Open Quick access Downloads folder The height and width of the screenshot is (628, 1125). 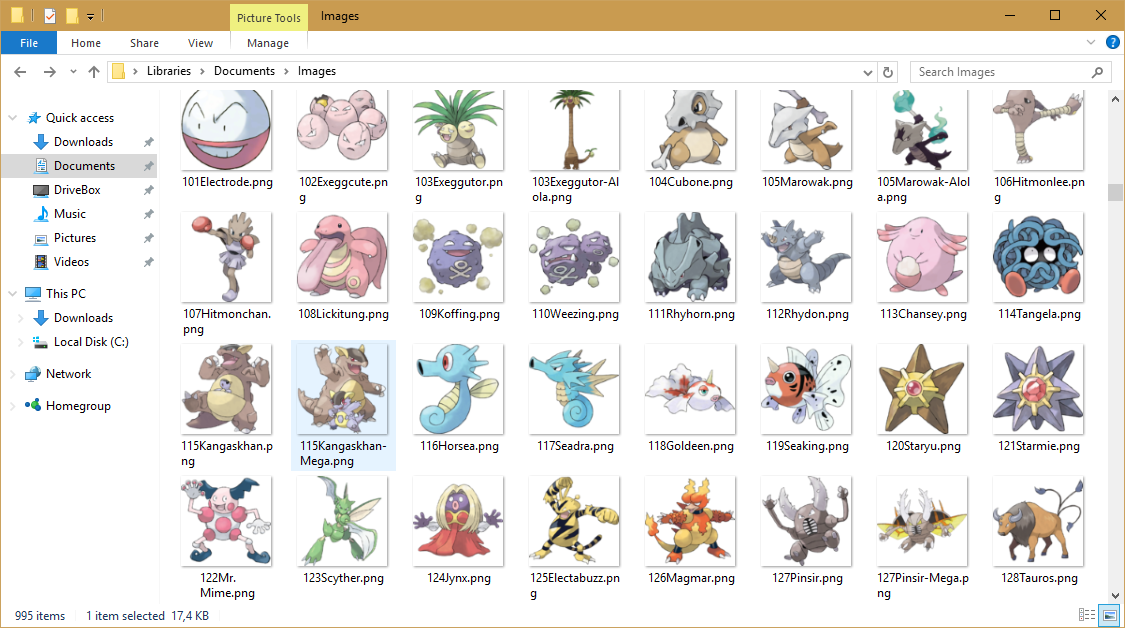pyautogui.click(x=83, y=142)
